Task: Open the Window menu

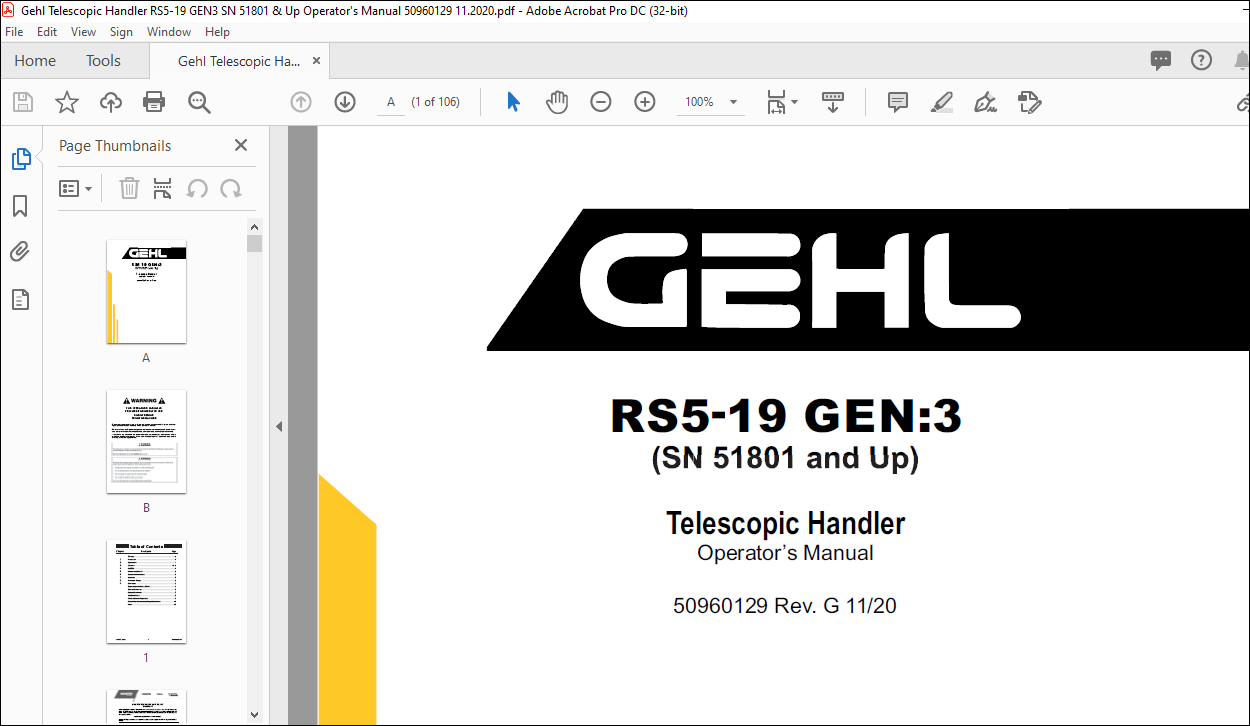Action: tap(169, 32)
